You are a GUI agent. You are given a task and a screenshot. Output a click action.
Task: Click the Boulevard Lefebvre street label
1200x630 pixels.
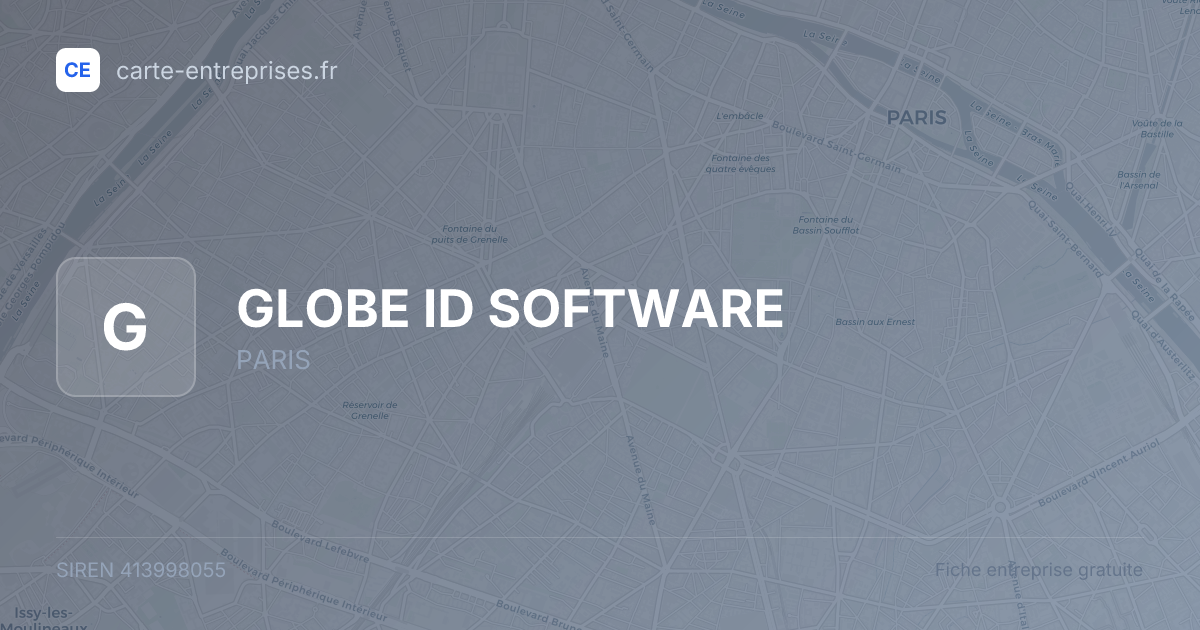[320, 541]
